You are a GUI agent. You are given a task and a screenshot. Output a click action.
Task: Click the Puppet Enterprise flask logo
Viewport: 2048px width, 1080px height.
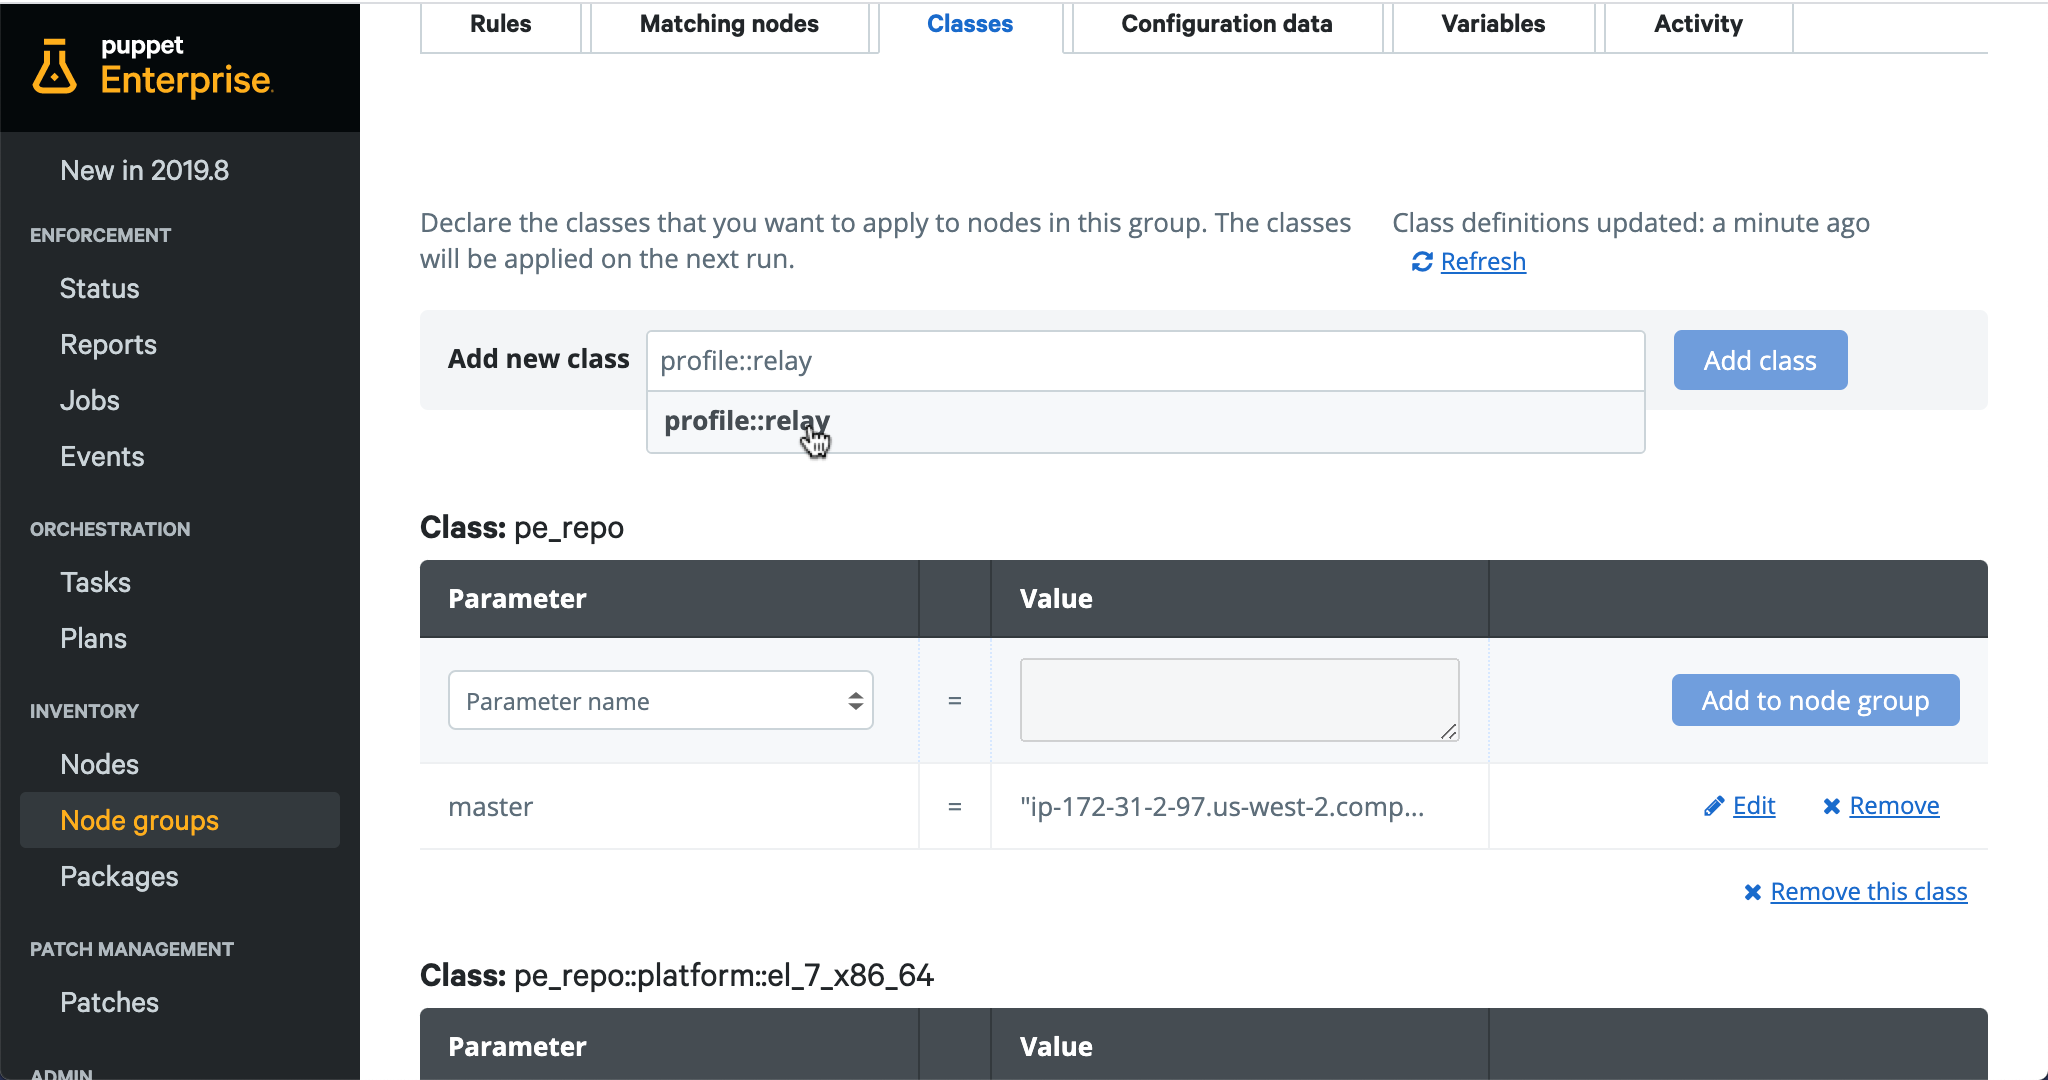tap(55, 68)
